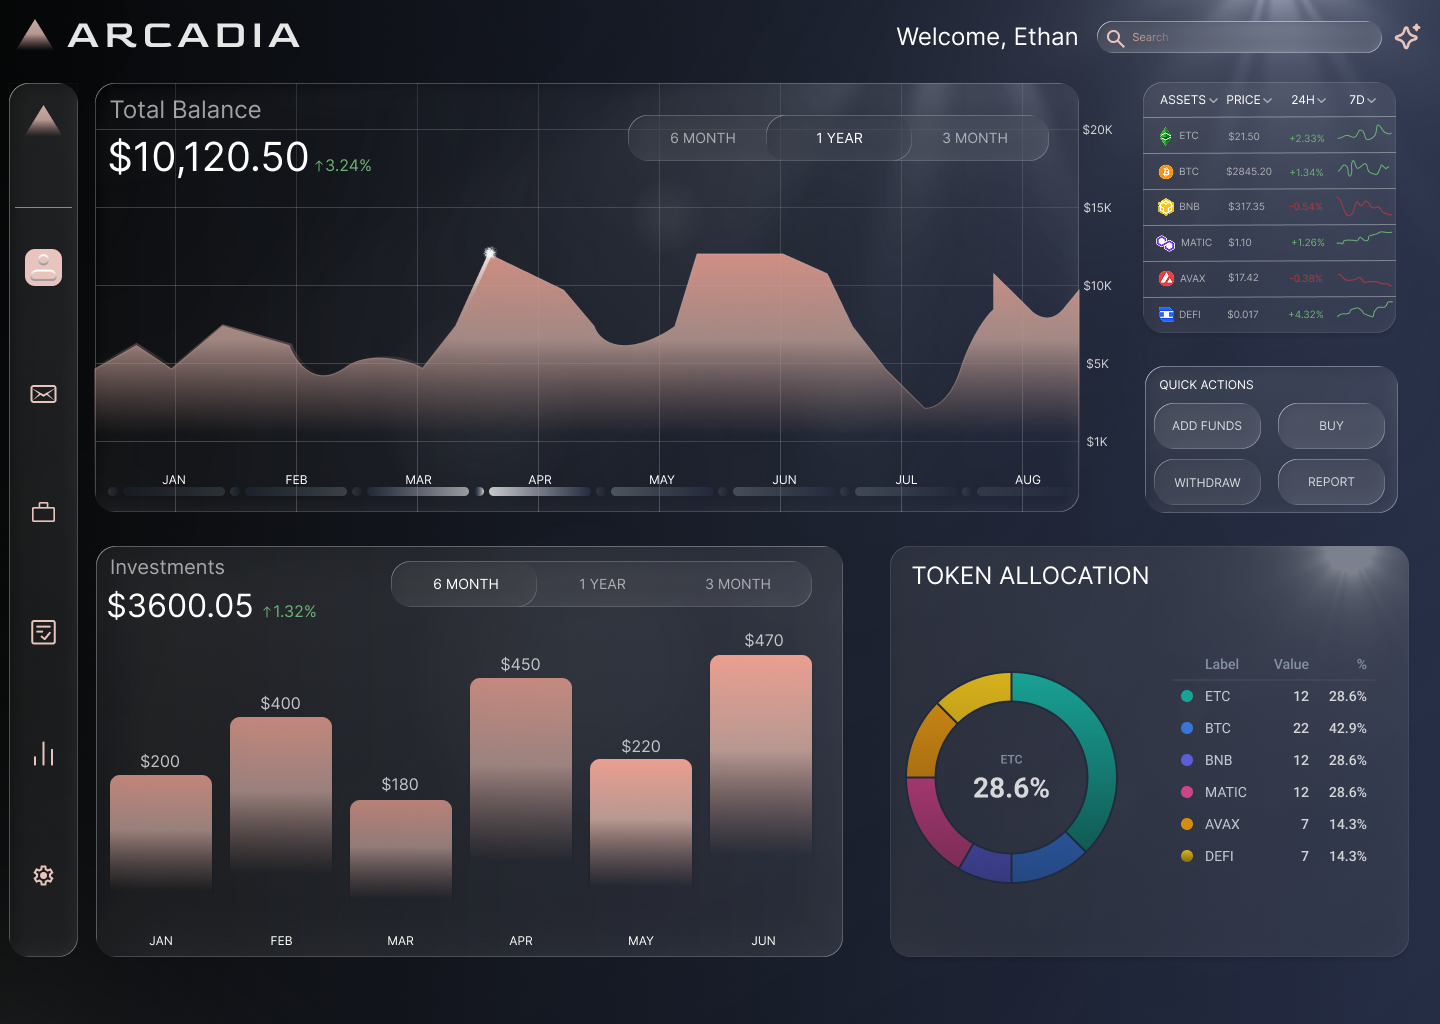The image size is (1440, 1024).
Task: Select 6 MONTH range for Total Balance
Action: [702, 138]
